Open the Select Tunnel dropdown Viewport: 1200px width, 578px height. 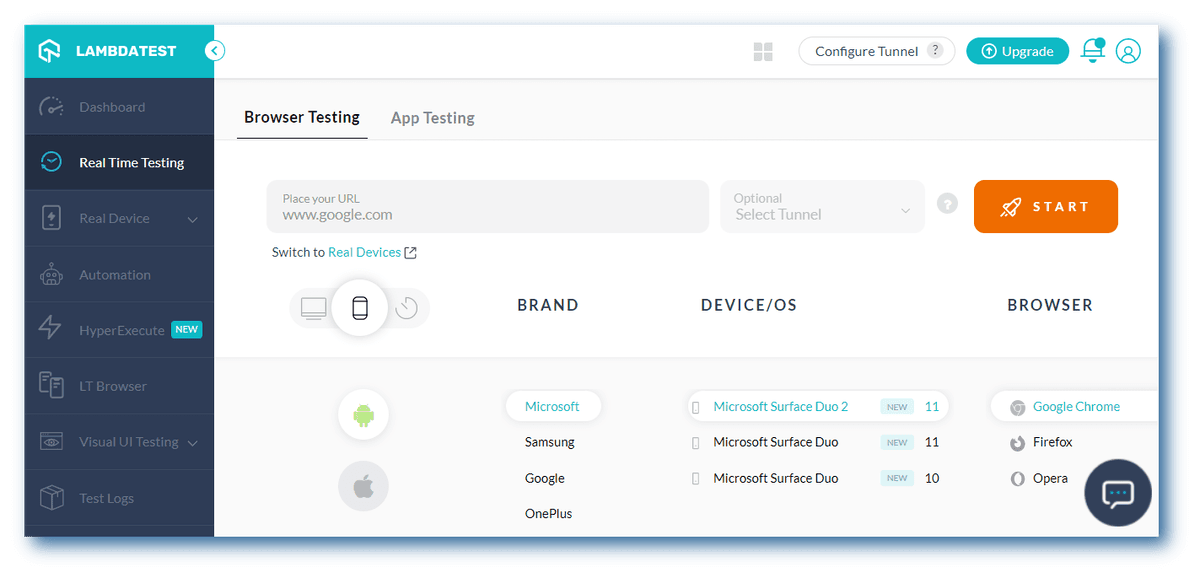[x=822, y=206]
